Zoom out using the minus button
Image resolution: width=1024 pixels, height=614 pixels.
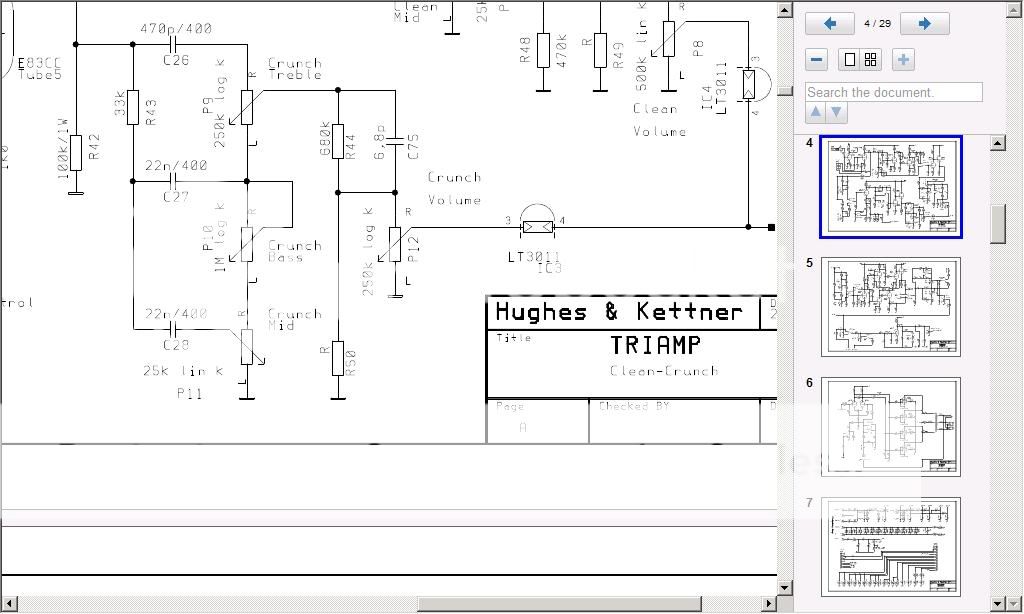click(x=815, y=59)
